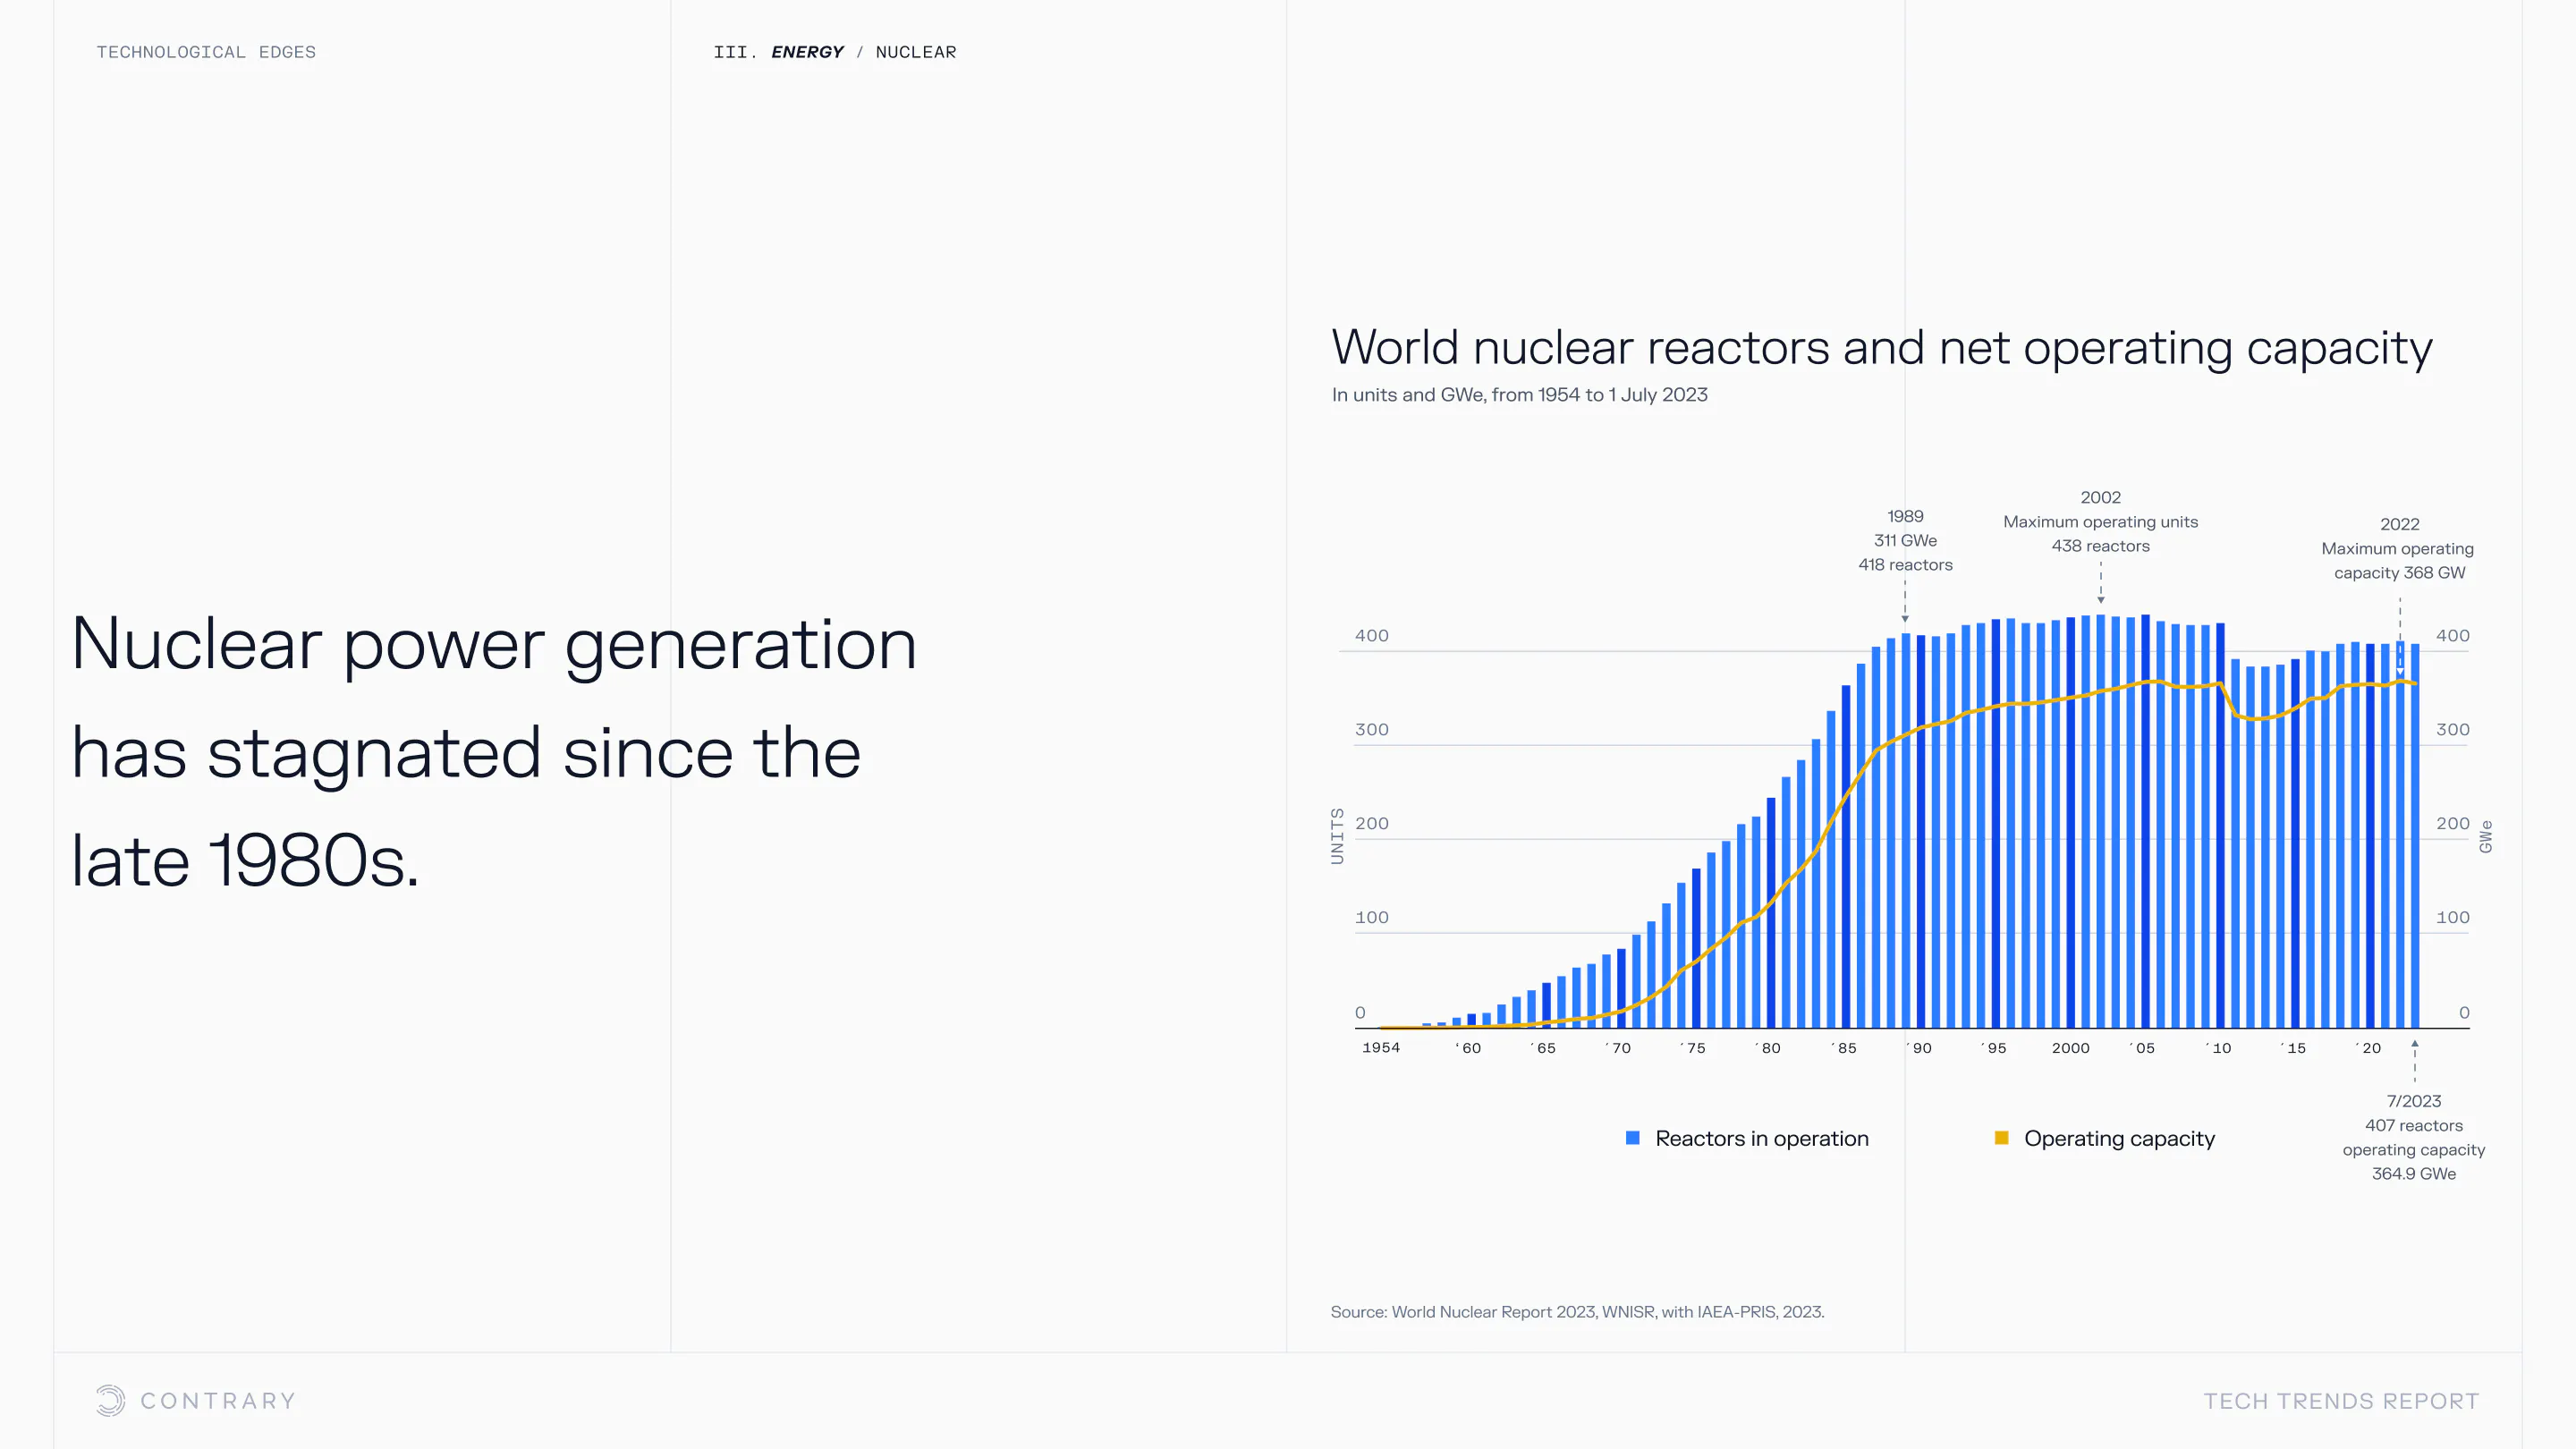Select the NUCLEAR breadcrumb item
This screenshot has height=1449, width=2576.
click(915, 52)
